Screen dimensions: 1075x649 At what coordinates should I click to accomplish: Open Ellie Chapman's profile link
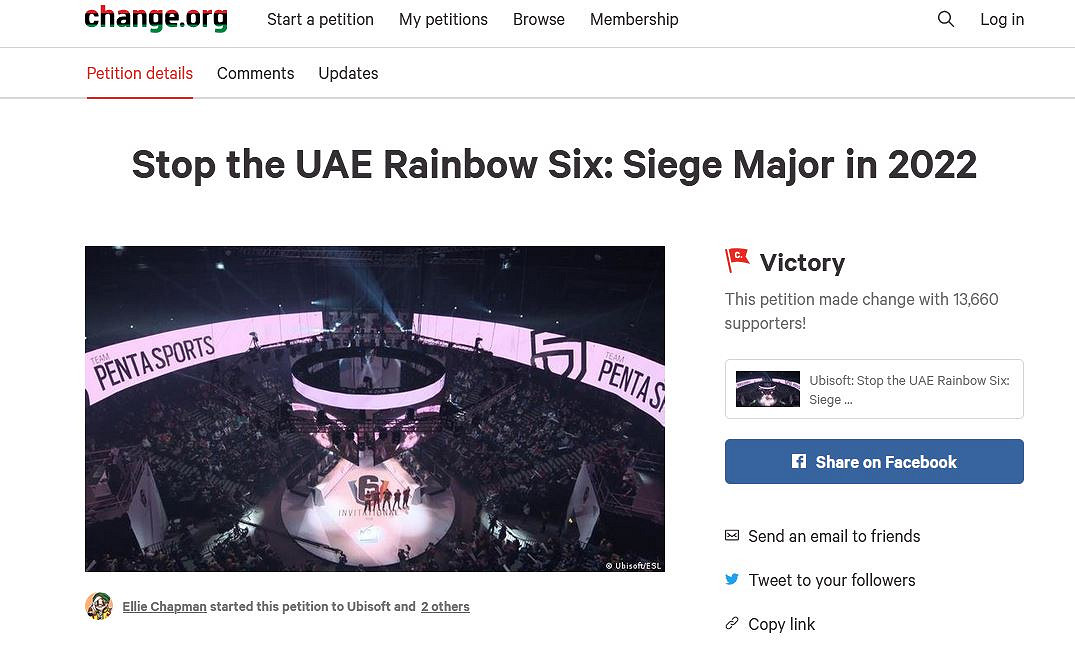164,606
